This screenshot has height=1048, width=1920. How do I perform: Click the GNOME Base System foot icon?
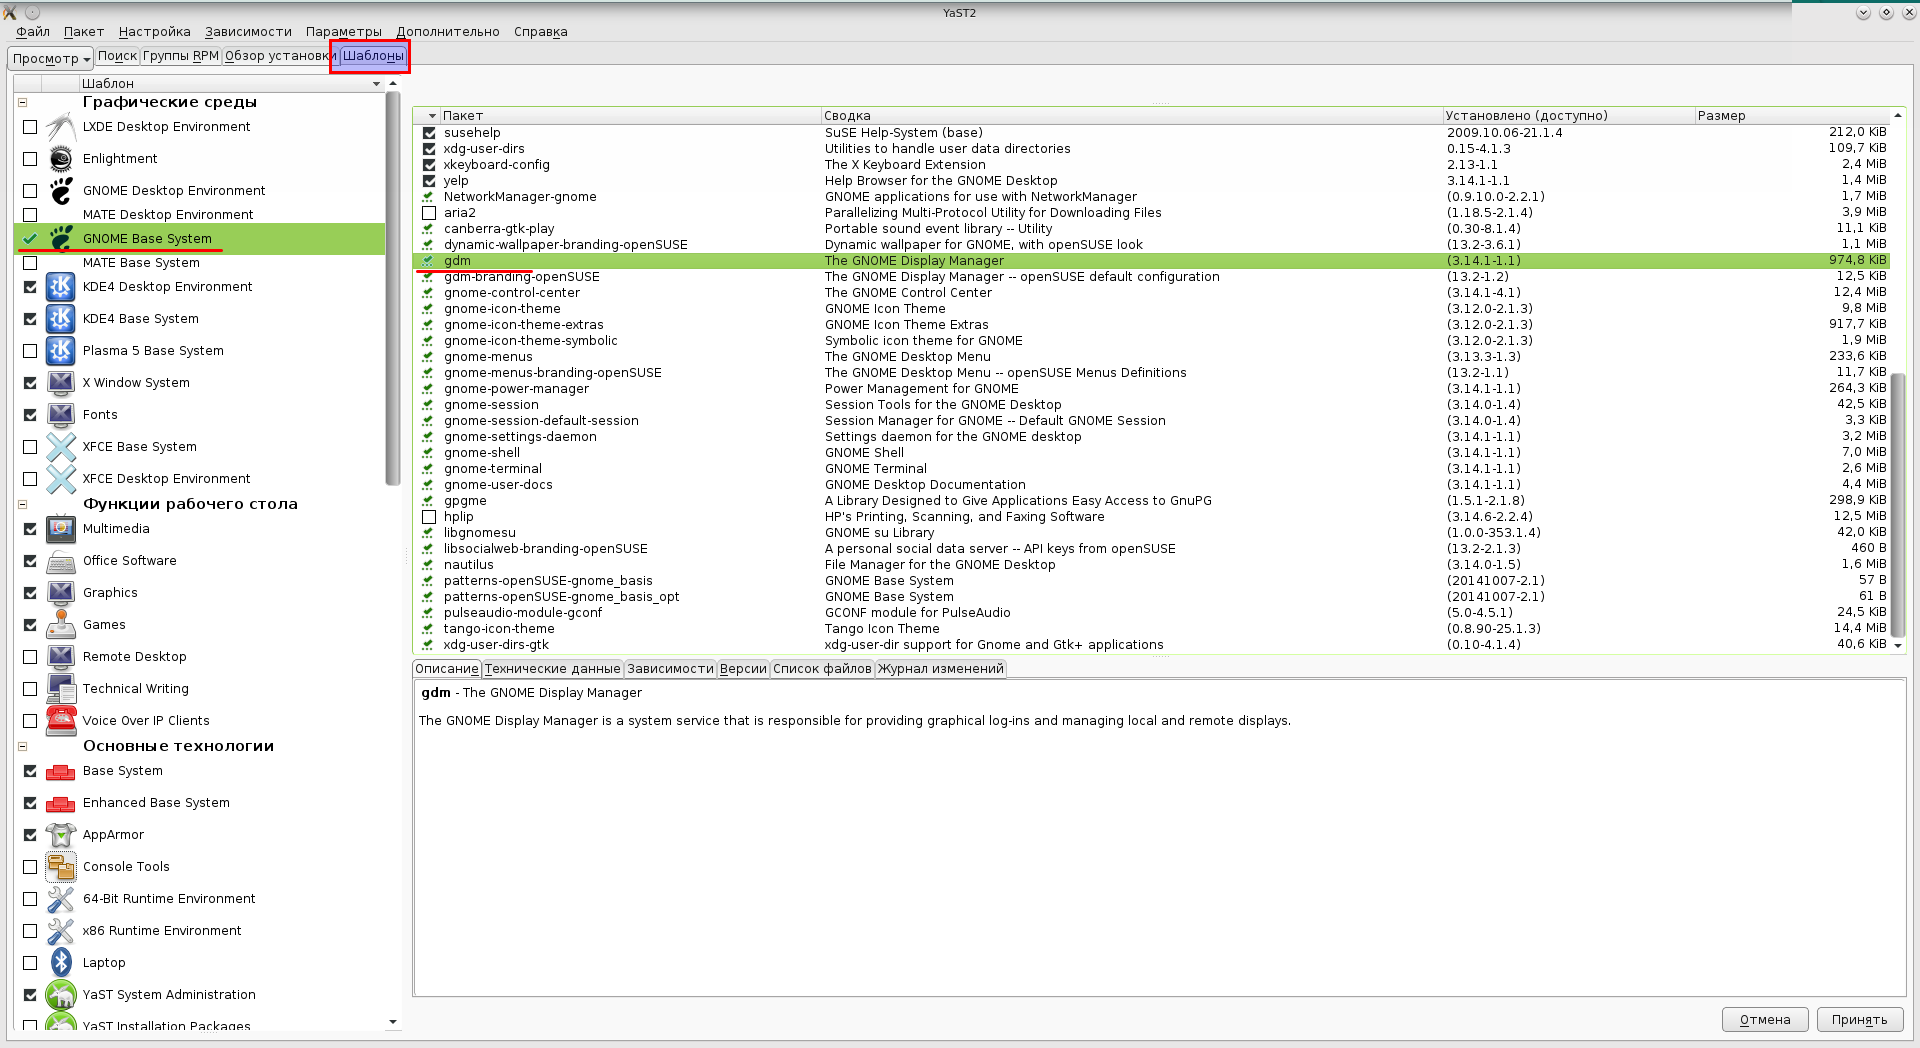pyautogui.click(x=61, y=239)
